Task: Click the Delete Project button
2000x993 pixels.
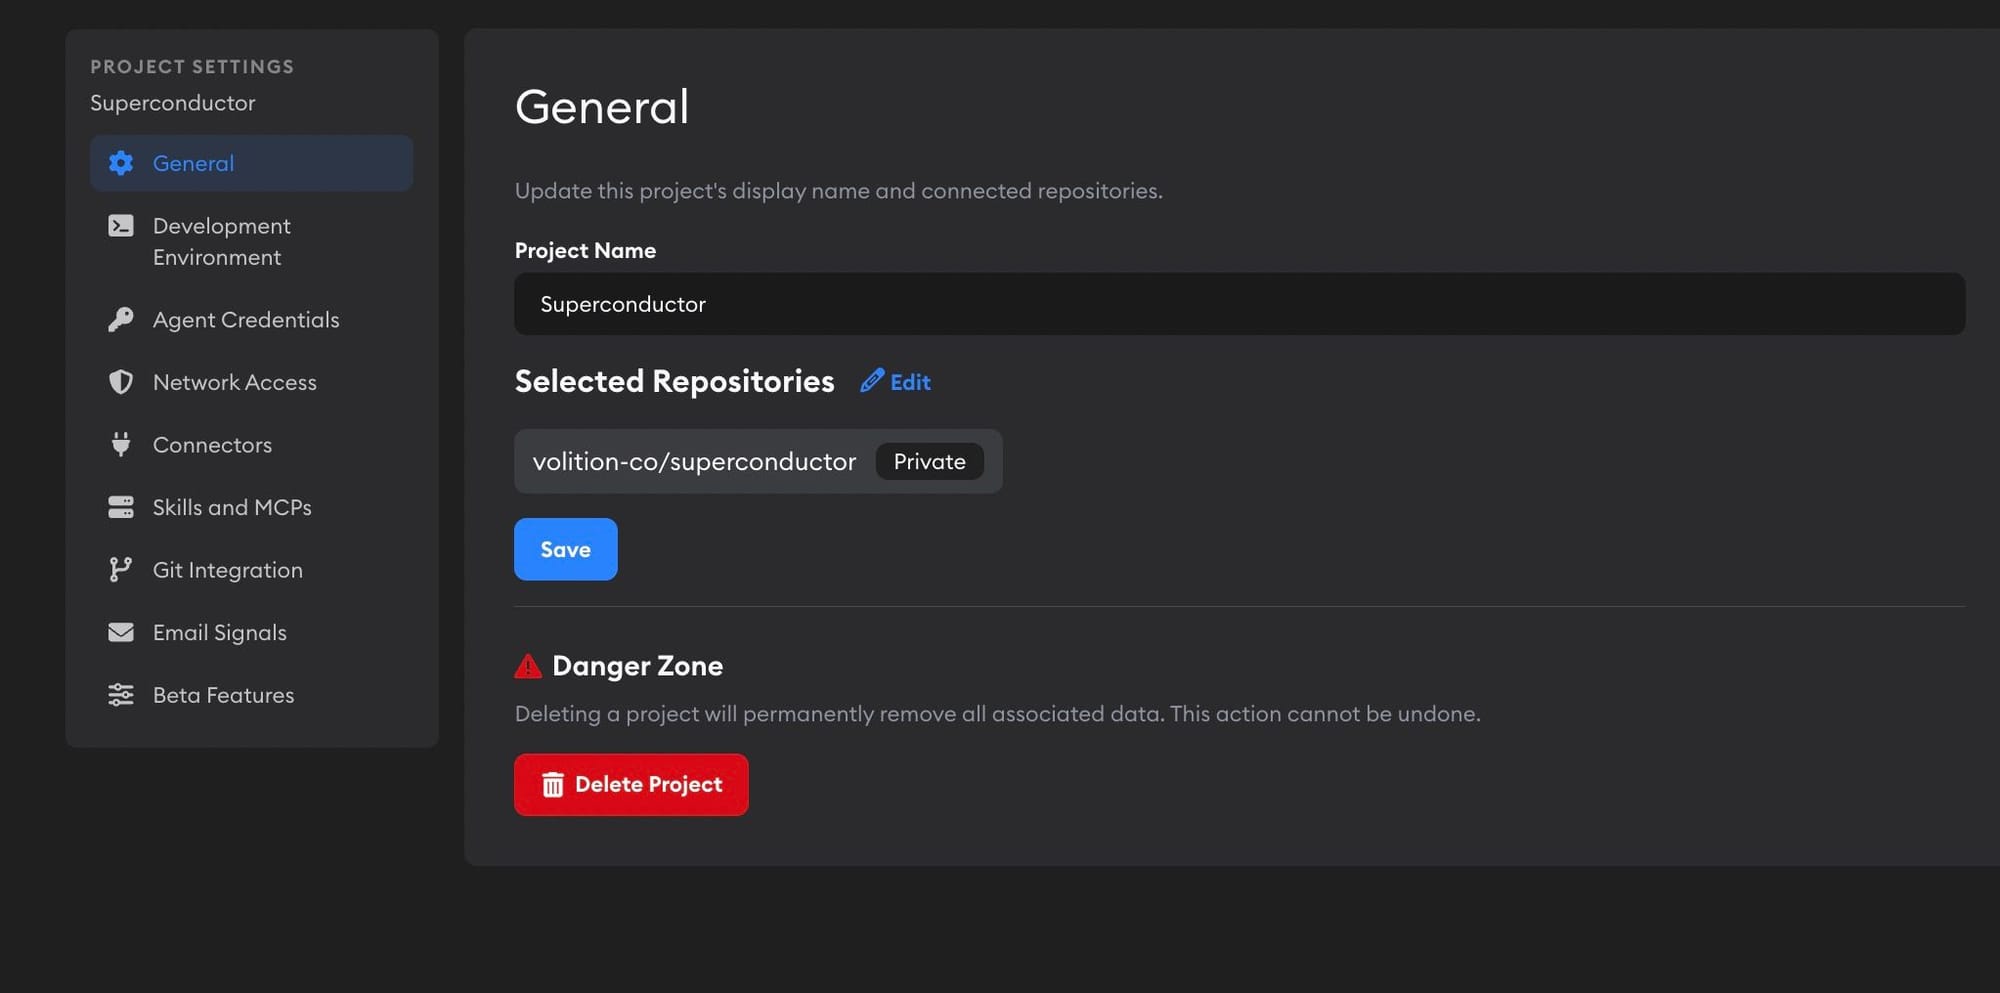Action: (x=631, y=785)
